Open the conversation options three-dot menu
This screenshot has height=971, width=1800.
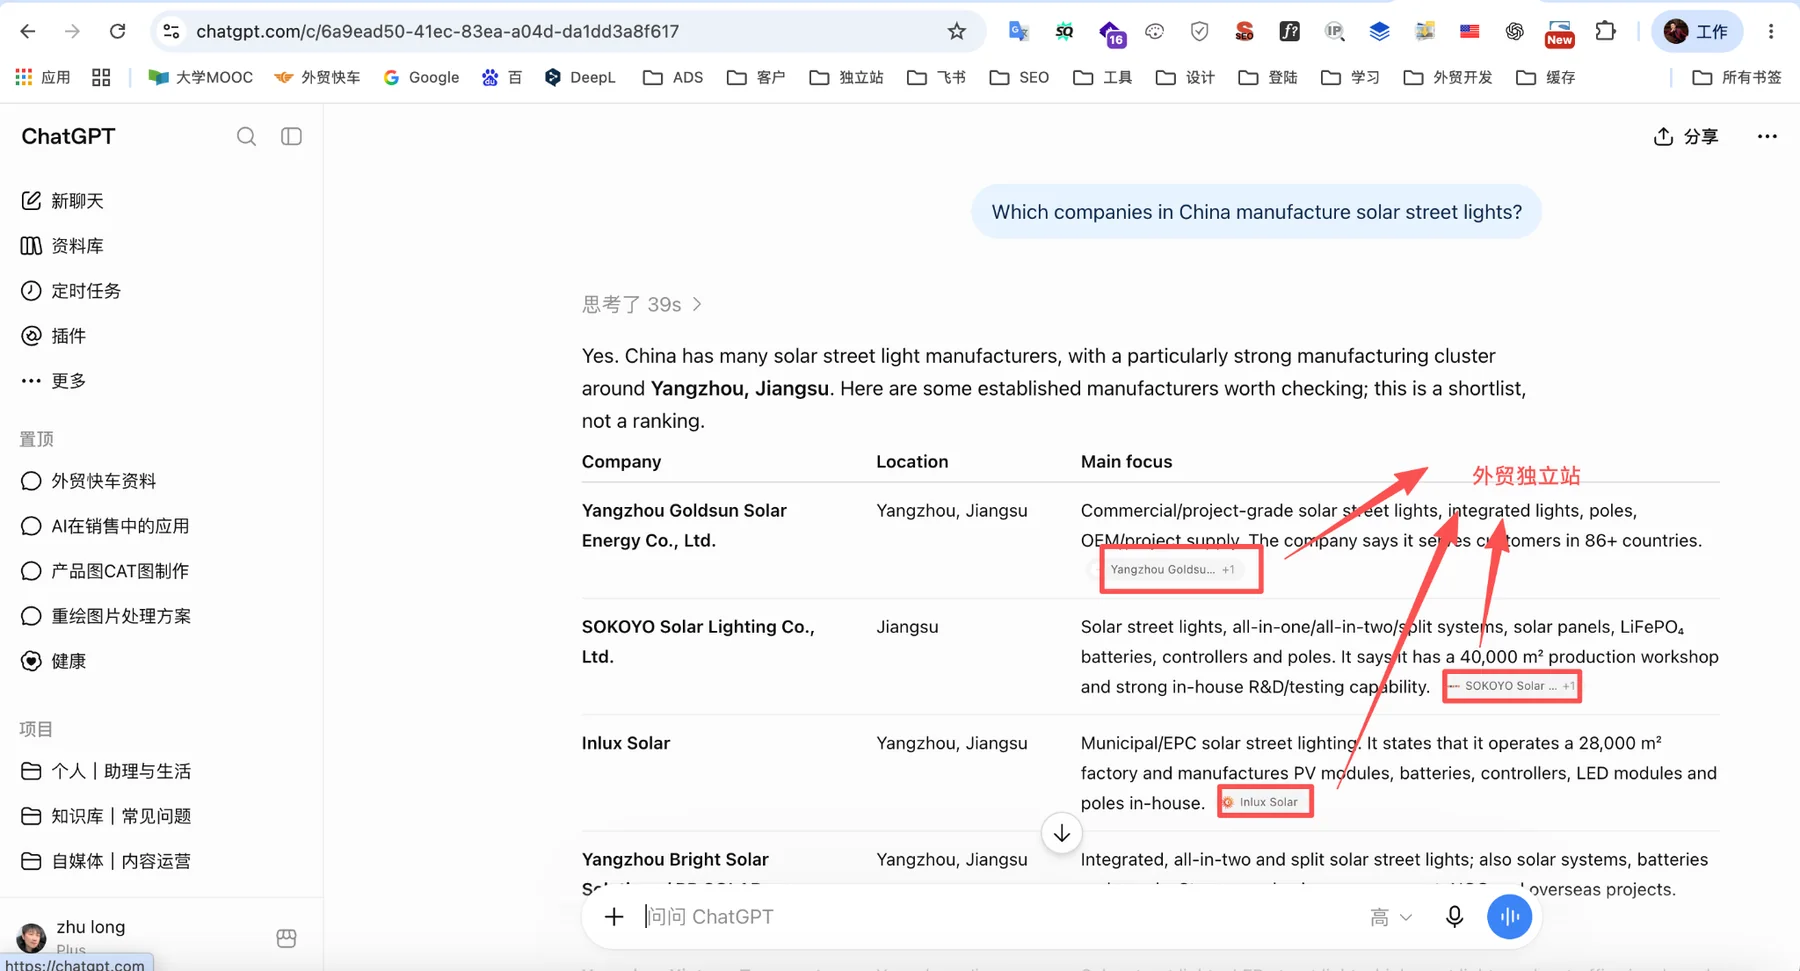pos(1767,137)
